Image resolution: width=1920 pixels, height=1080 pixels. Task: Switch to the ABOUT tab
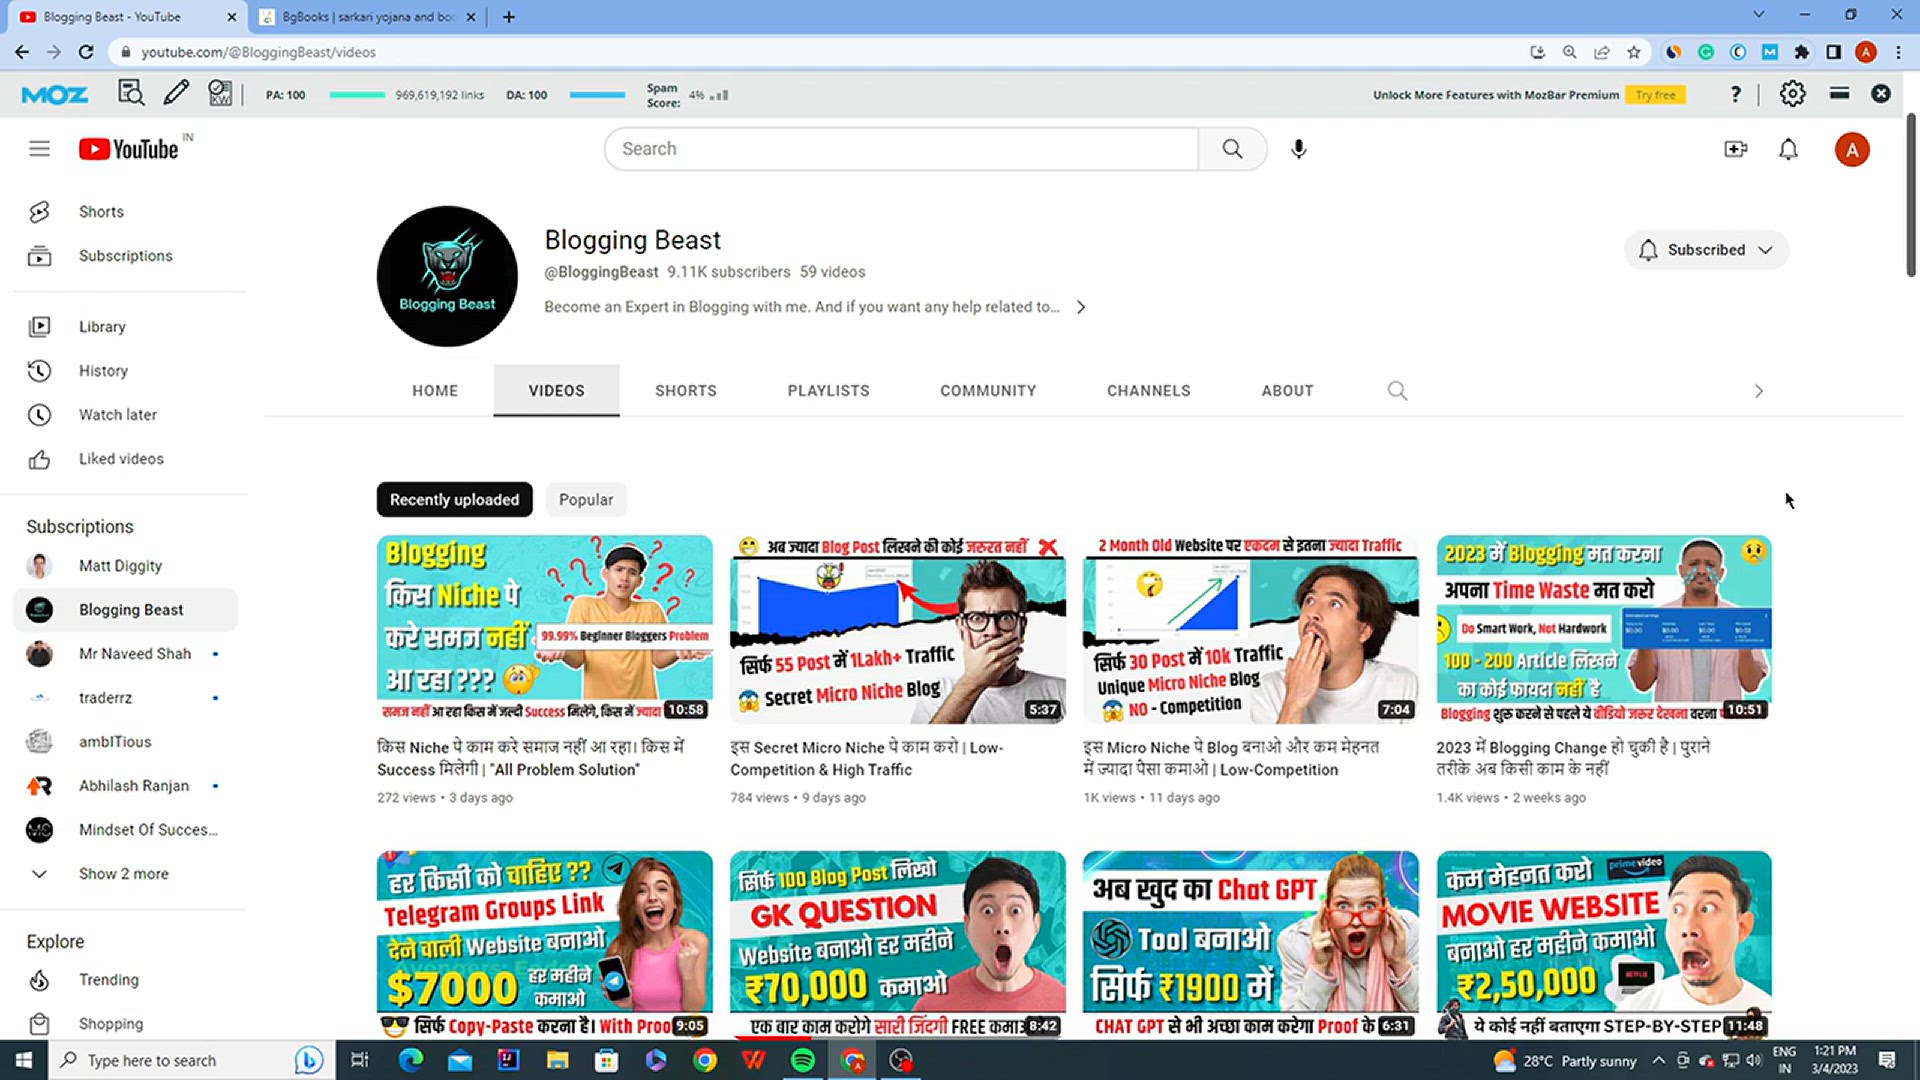click(1287, 391)
